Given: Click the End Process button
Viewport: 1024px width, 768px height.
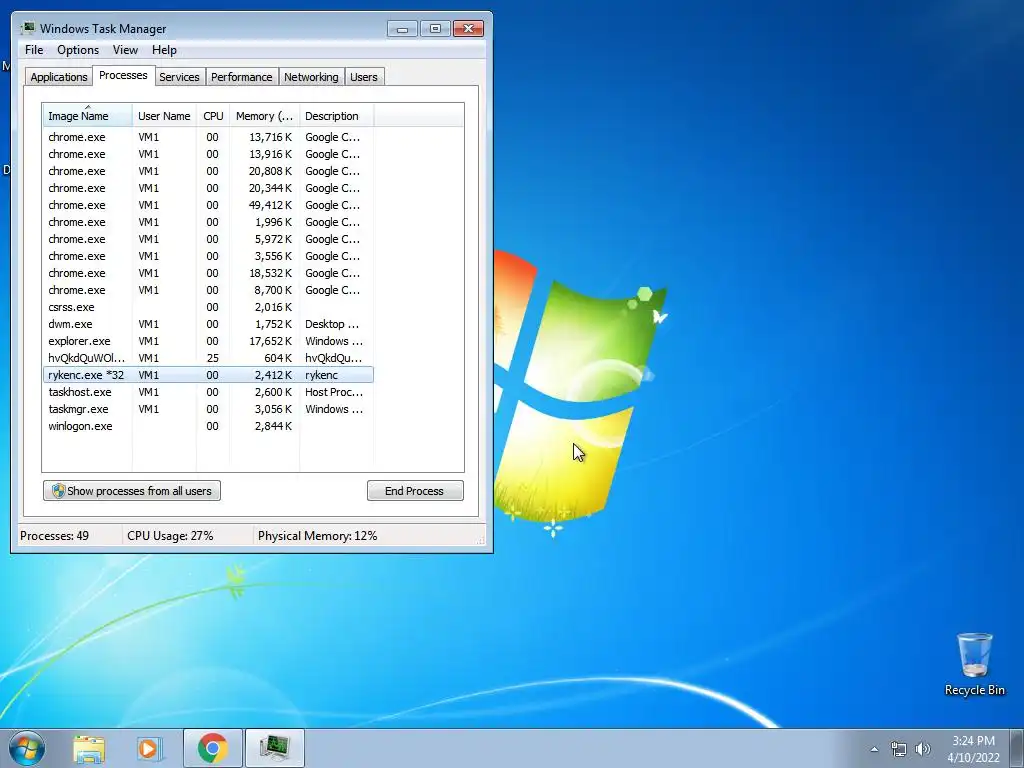Looking at the screenshot, I should (x=415, y=490).
